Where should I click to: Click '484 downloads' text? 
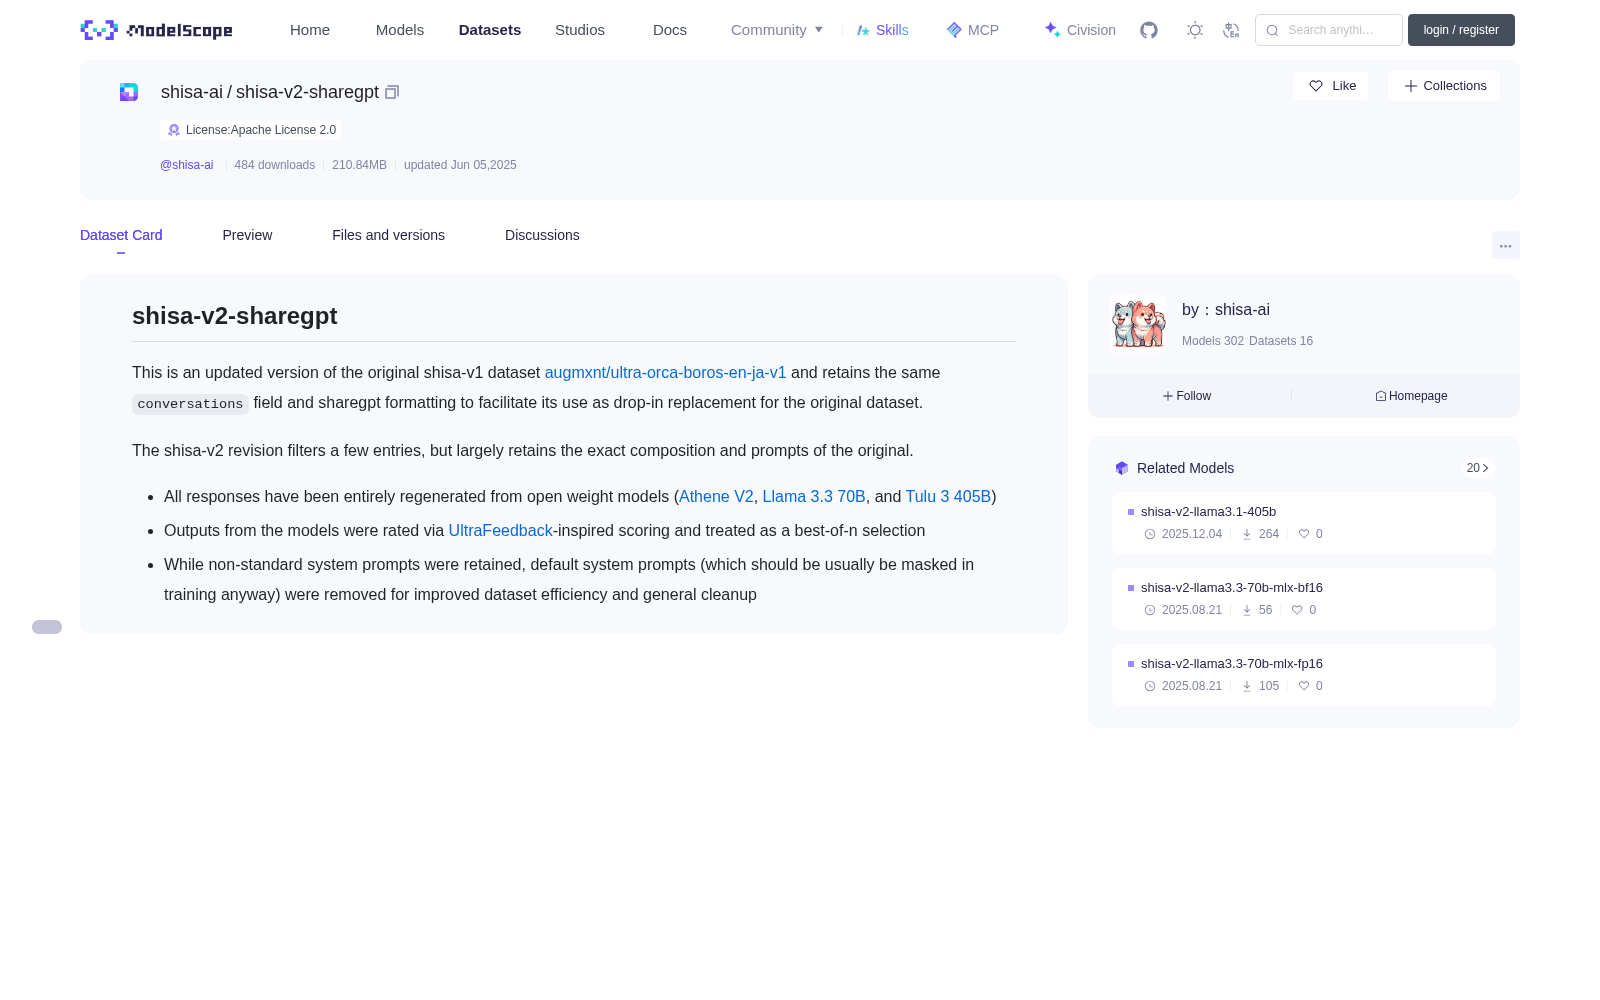[275, 165]
